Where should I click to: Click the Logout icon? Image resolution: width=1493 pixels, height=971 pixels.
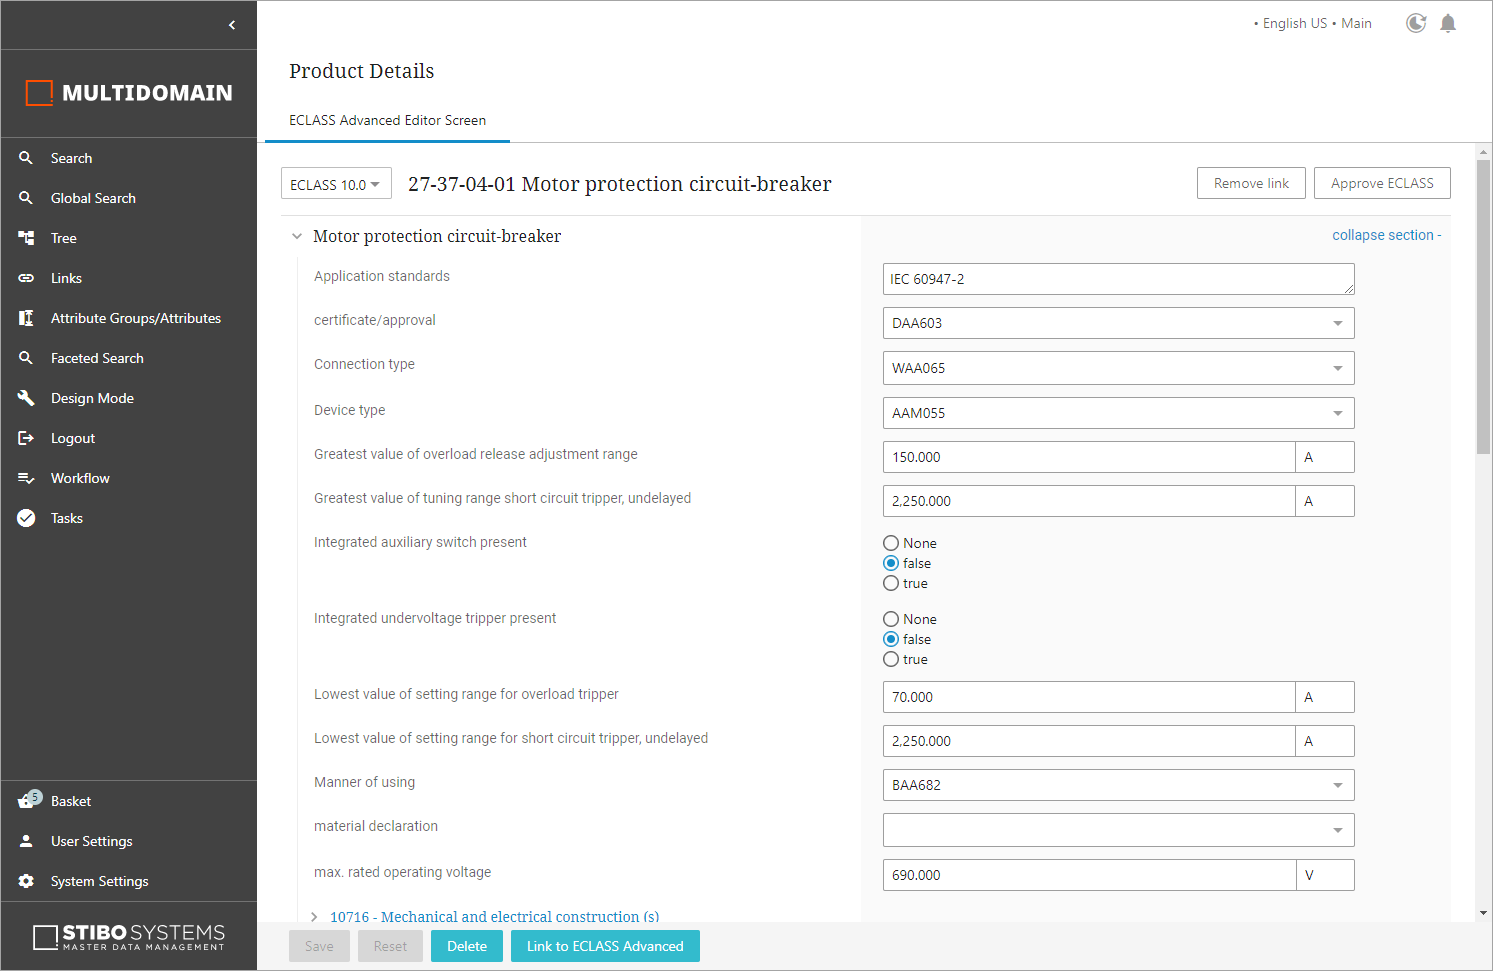click(26, 438)
